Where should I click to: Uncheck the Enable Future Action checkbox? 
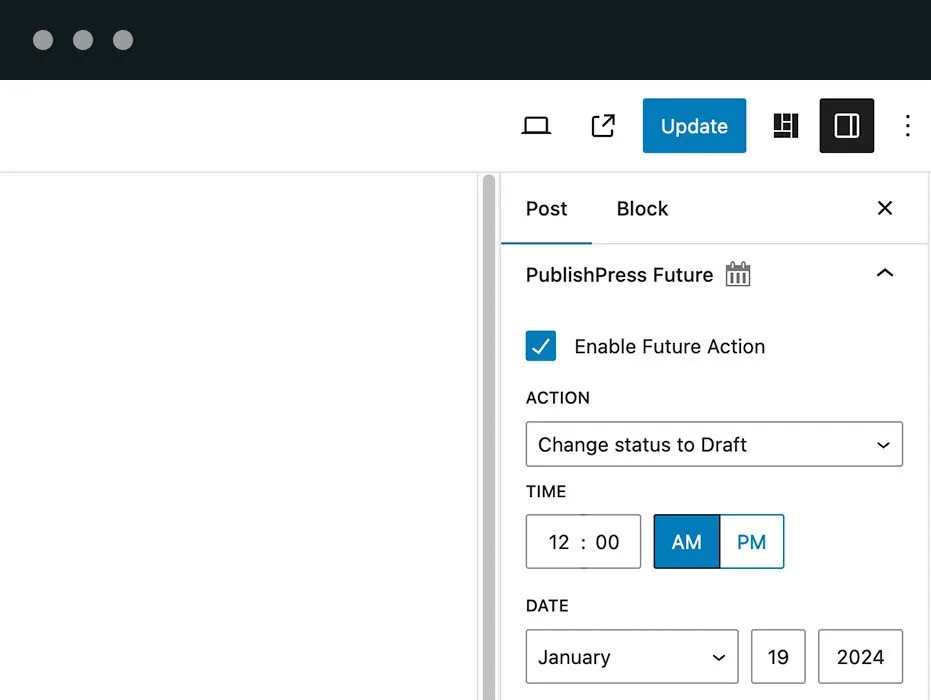click(x=540, y=346)
